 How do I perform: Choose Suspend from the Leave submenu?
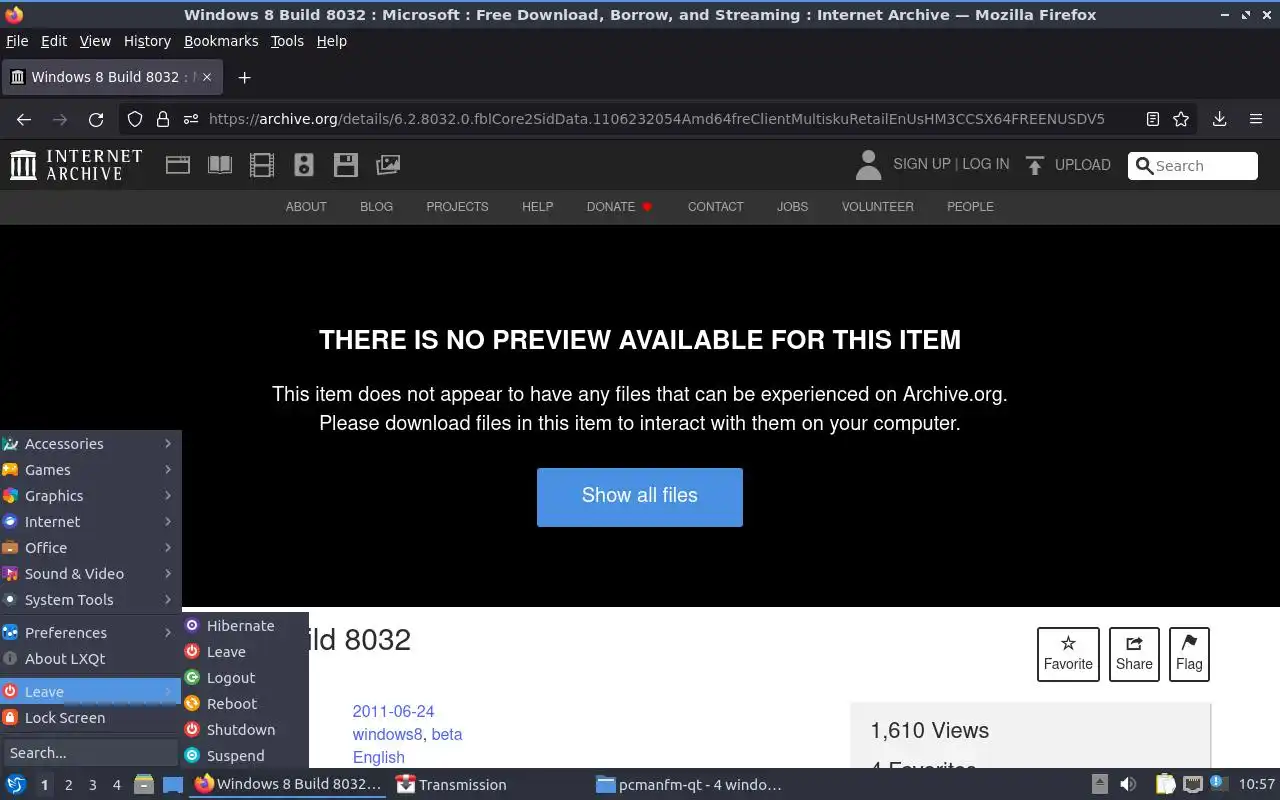pos(245,756)
